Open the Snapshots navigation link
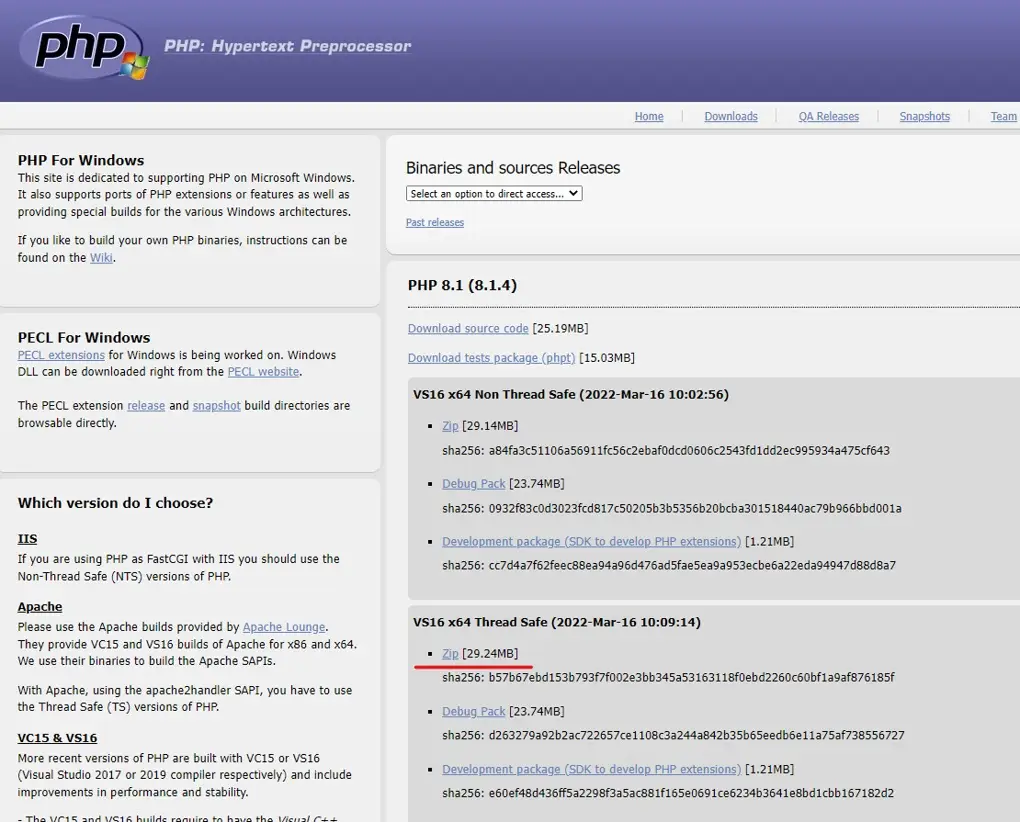 click(x=924, y=116)
